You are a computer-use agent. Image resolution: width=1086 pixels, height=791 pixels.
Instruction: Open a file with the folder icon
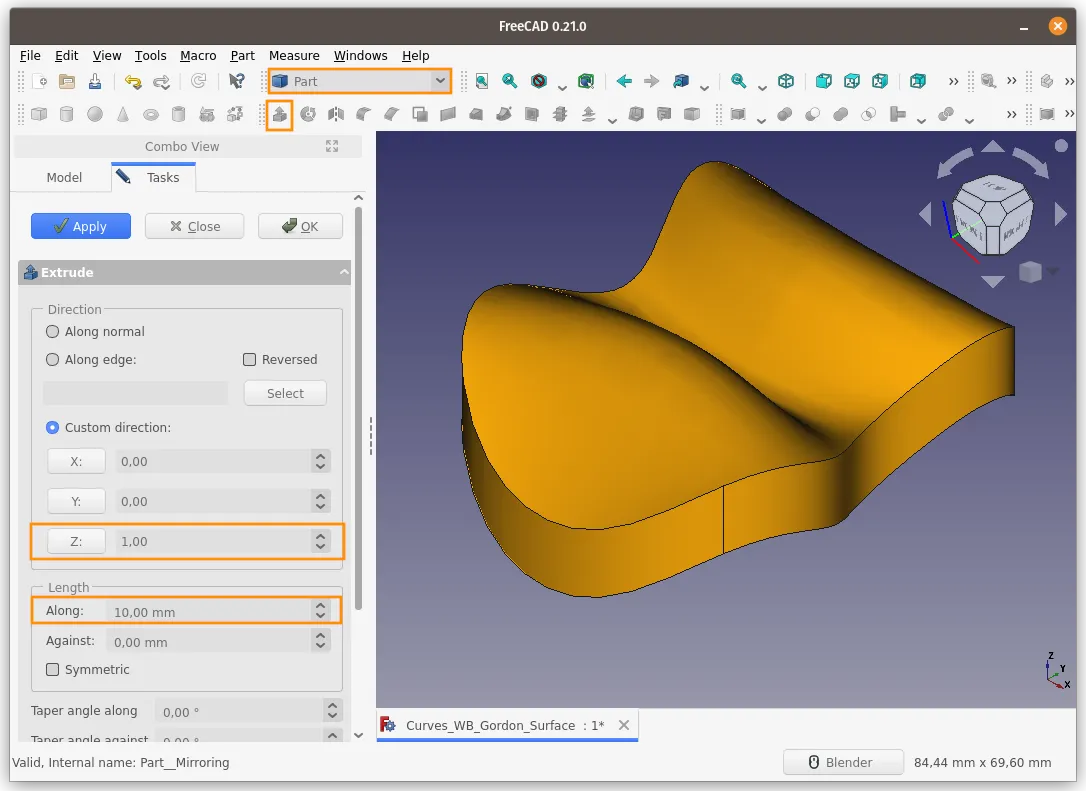(x=67, y=81)
